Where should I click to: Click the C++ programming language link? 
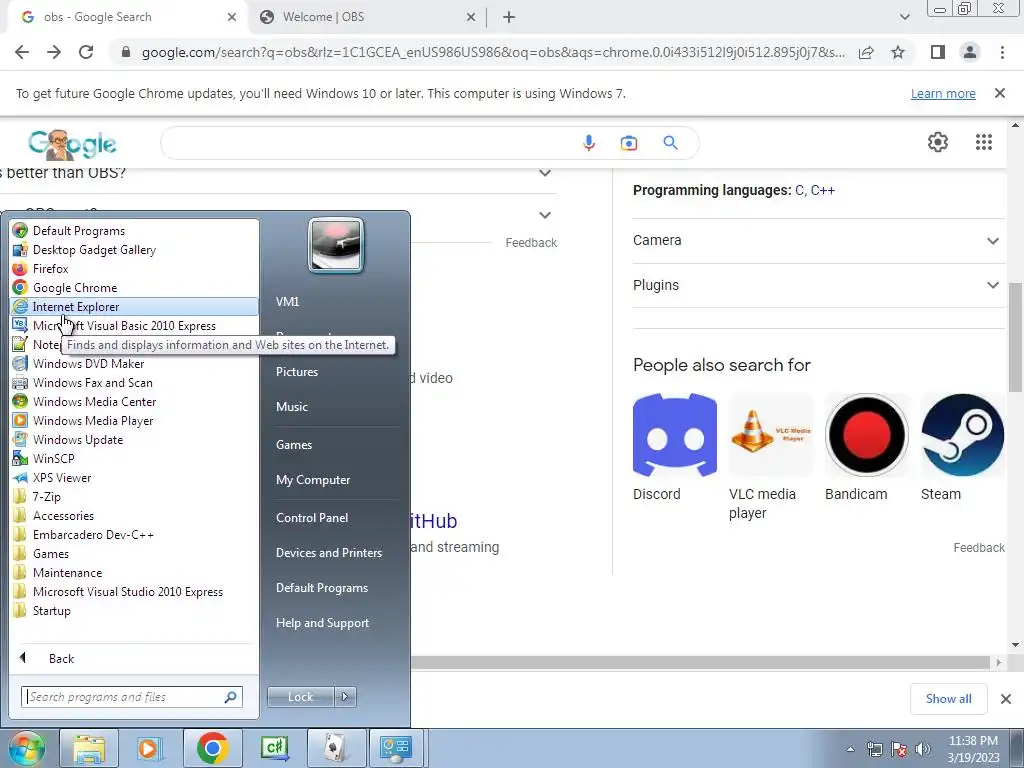coord(823,190)
